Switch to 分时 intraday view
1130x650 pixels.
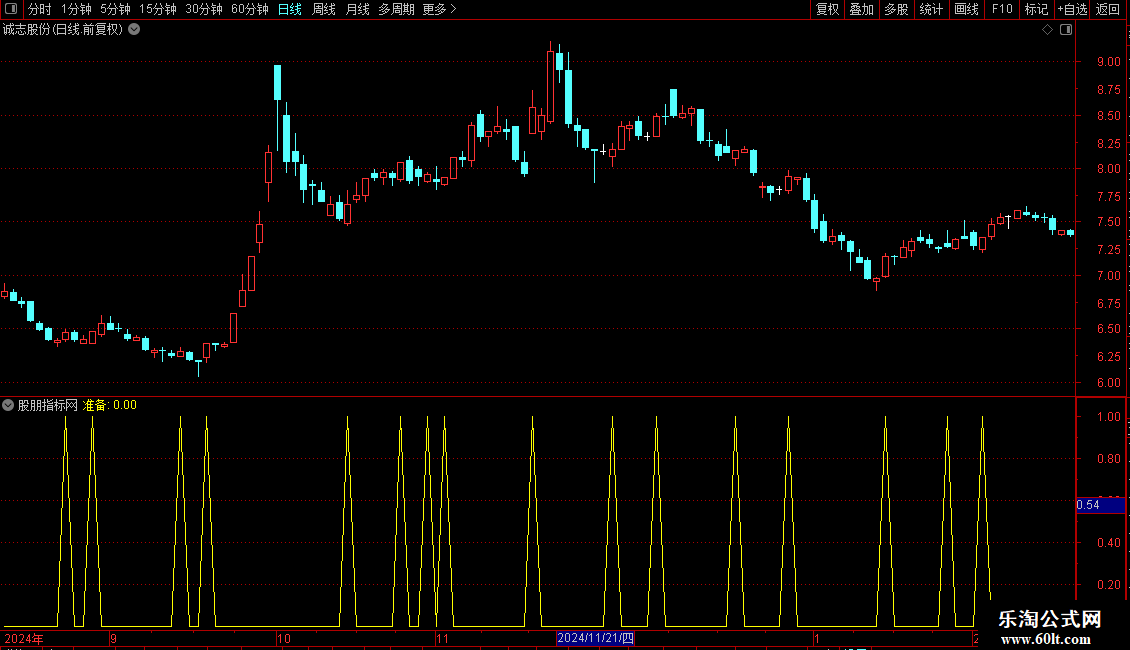coord(40,9)
